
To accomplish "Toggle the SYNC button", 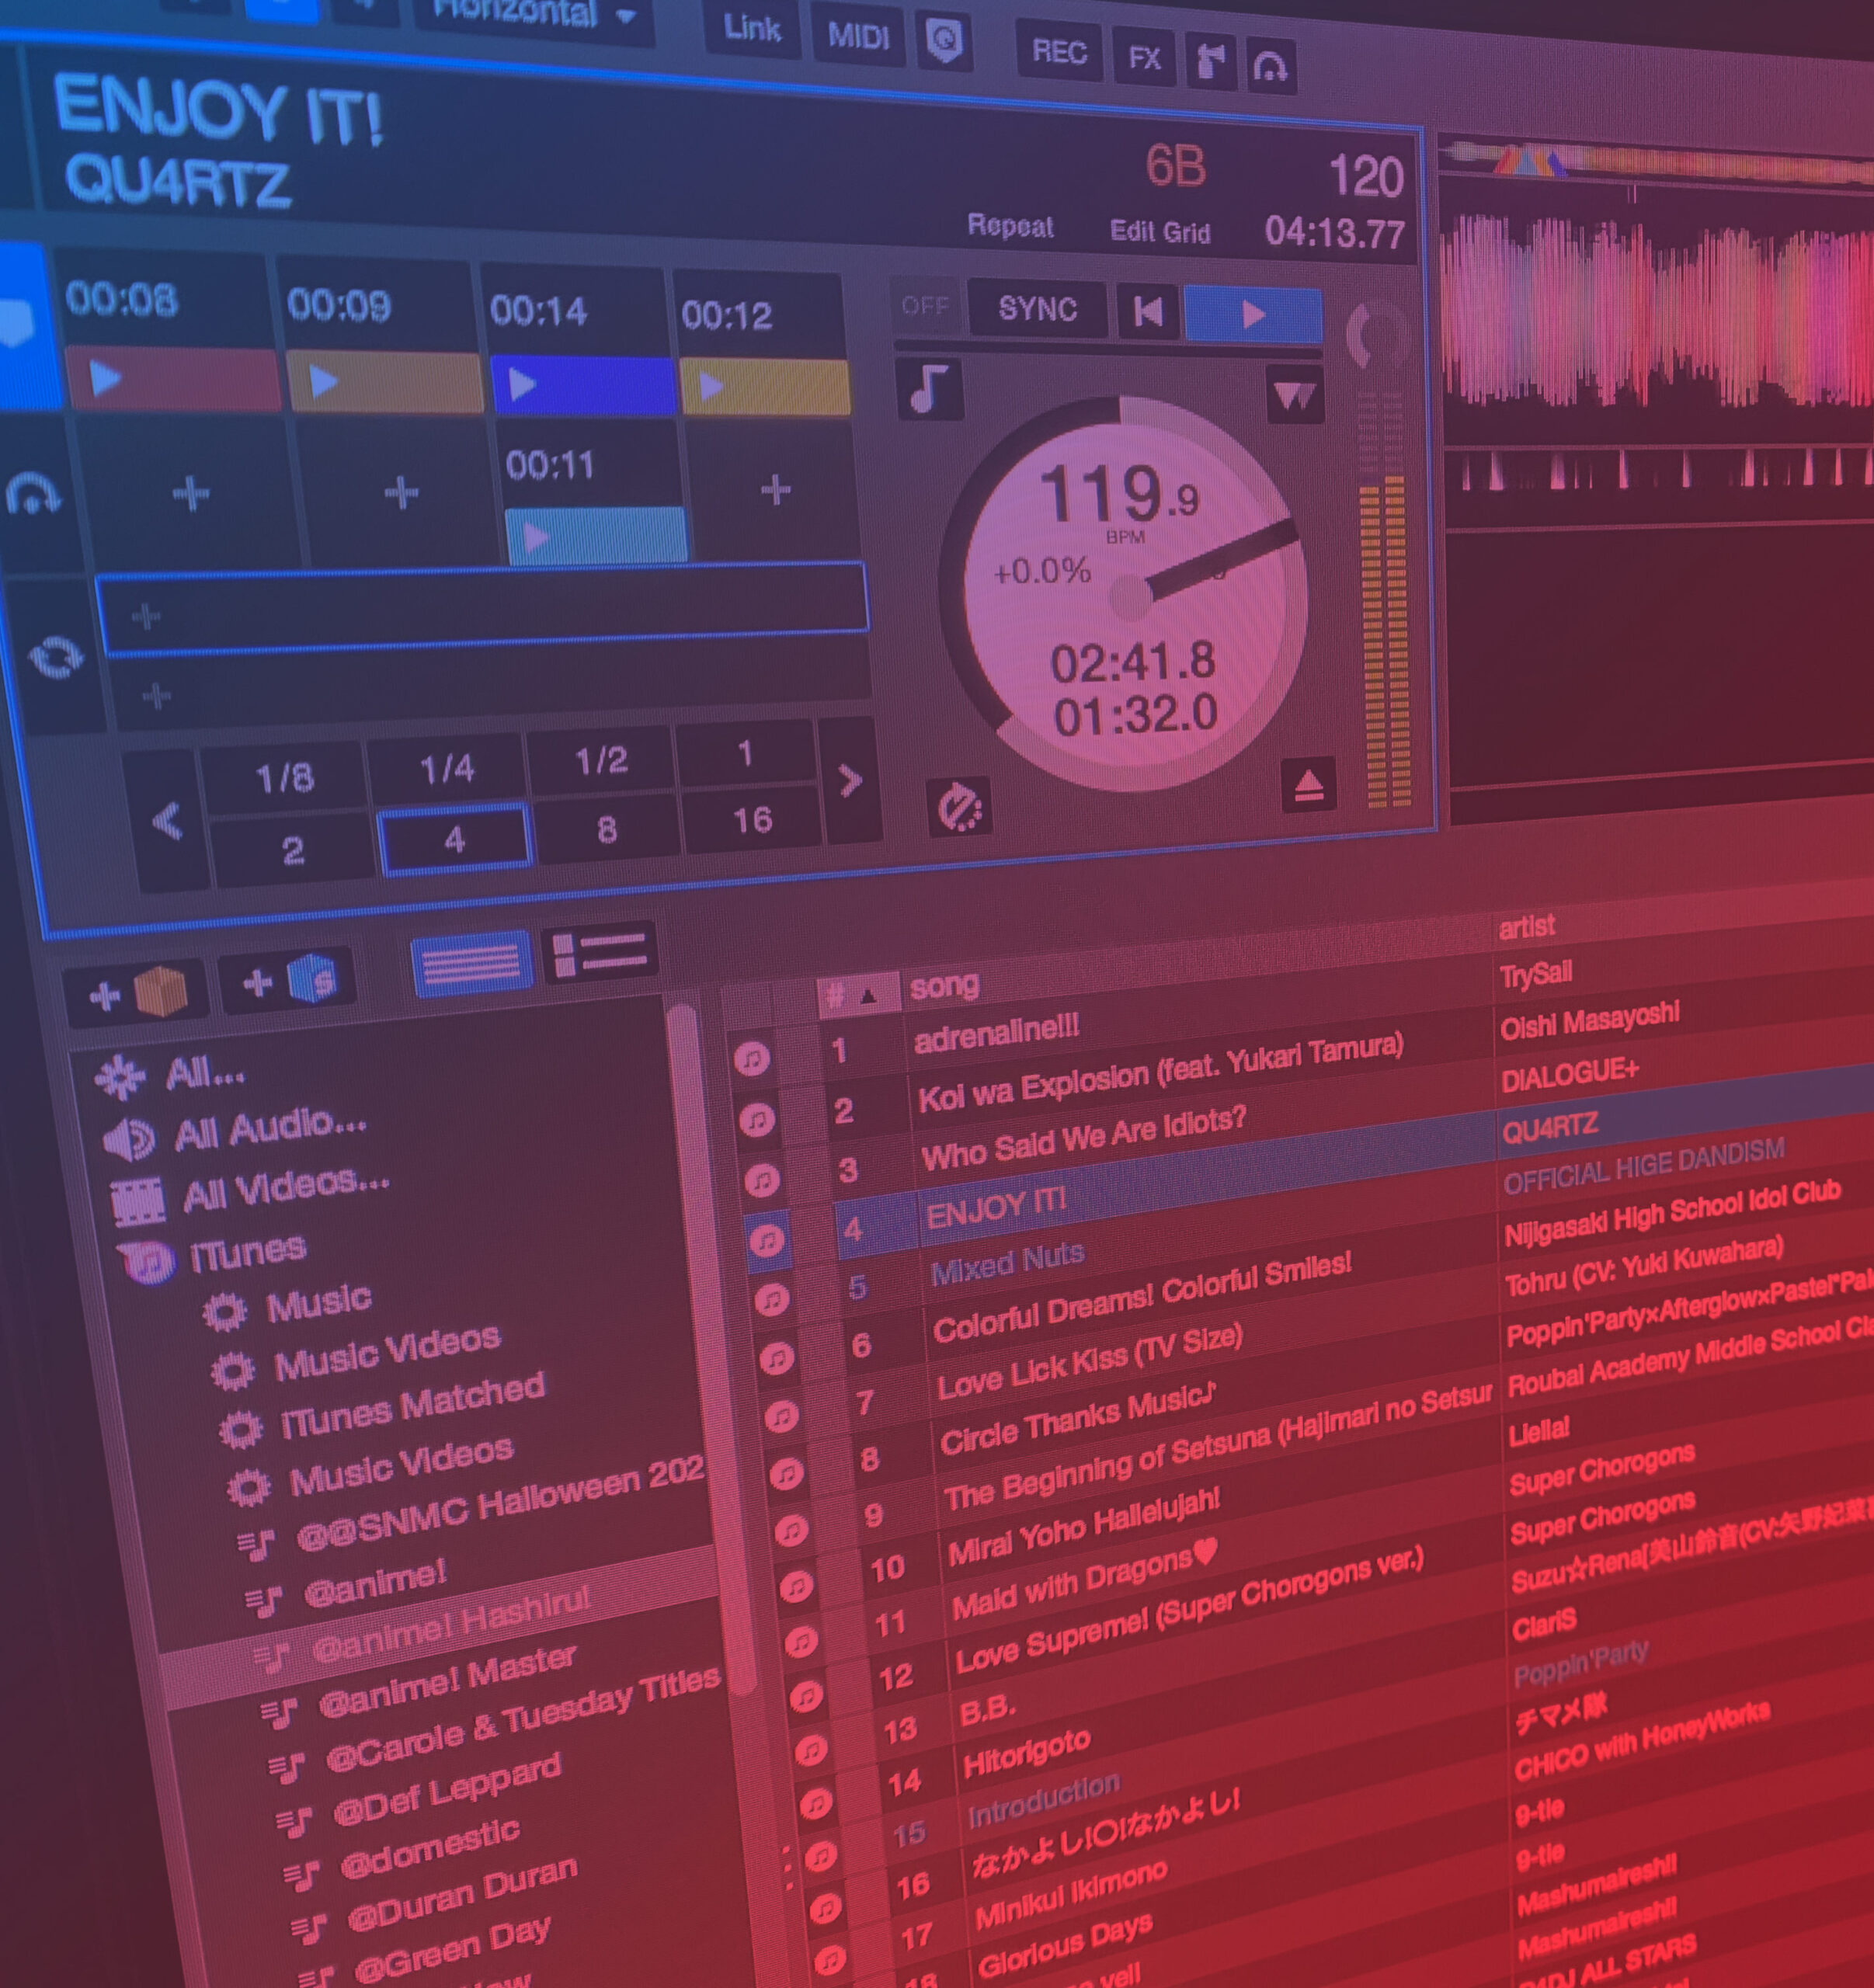I will (1037, 309).
